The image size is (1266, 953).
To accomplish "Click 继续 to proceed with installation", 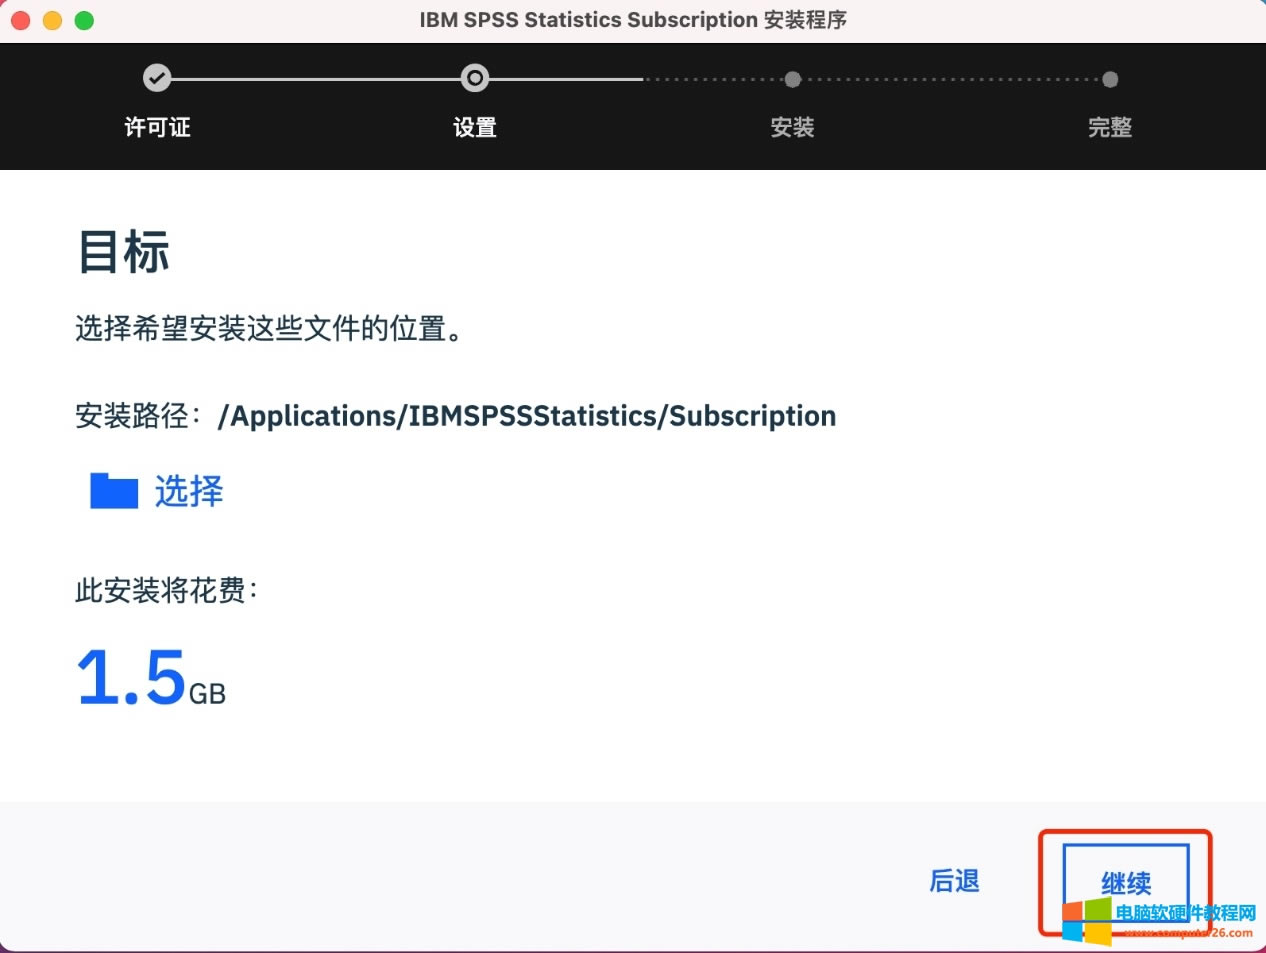I will [1126, 883].
